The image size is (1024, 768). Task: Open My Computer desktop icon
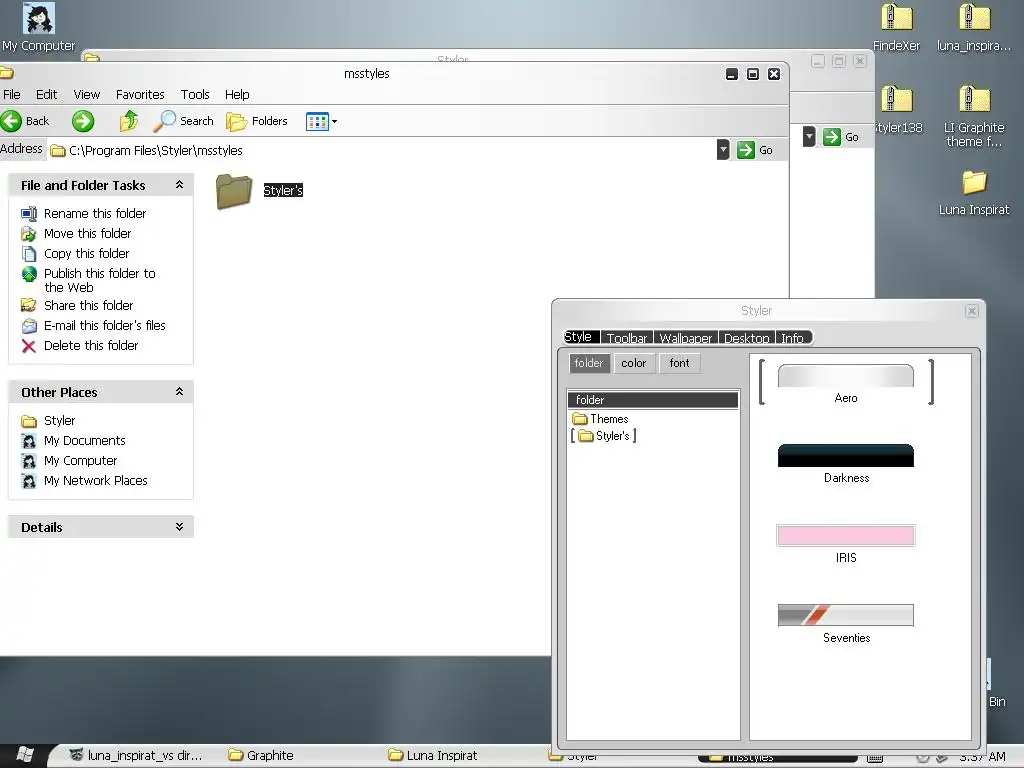point(39,27)
